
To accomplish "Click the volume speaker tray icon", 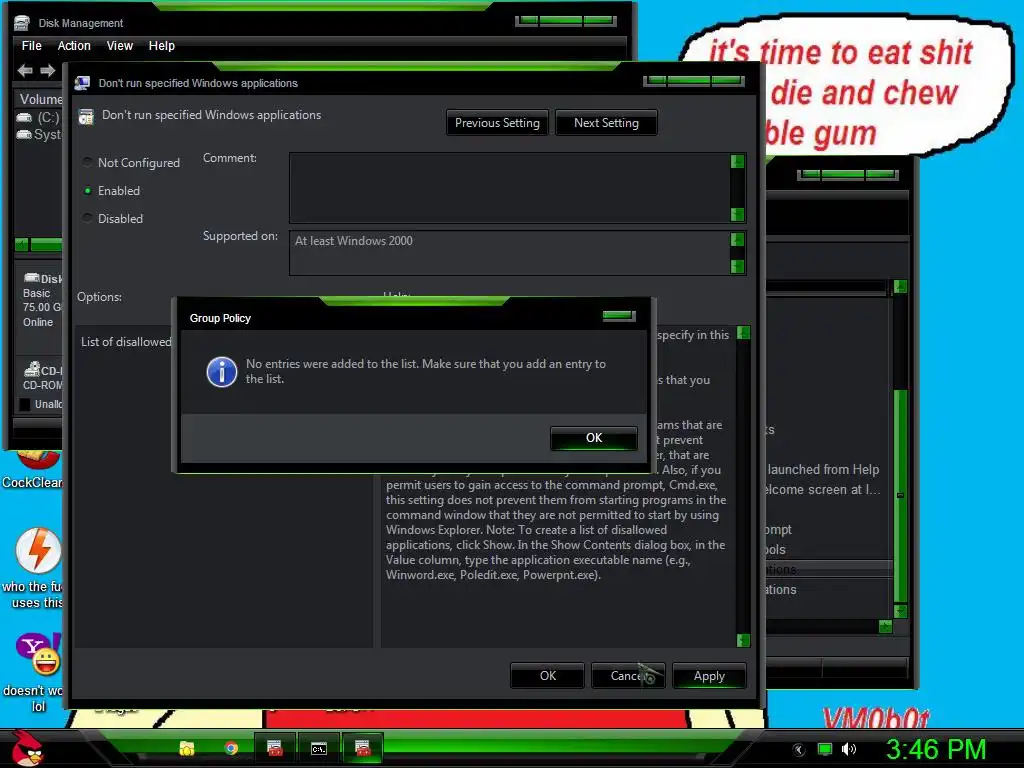I will (849, 749).
